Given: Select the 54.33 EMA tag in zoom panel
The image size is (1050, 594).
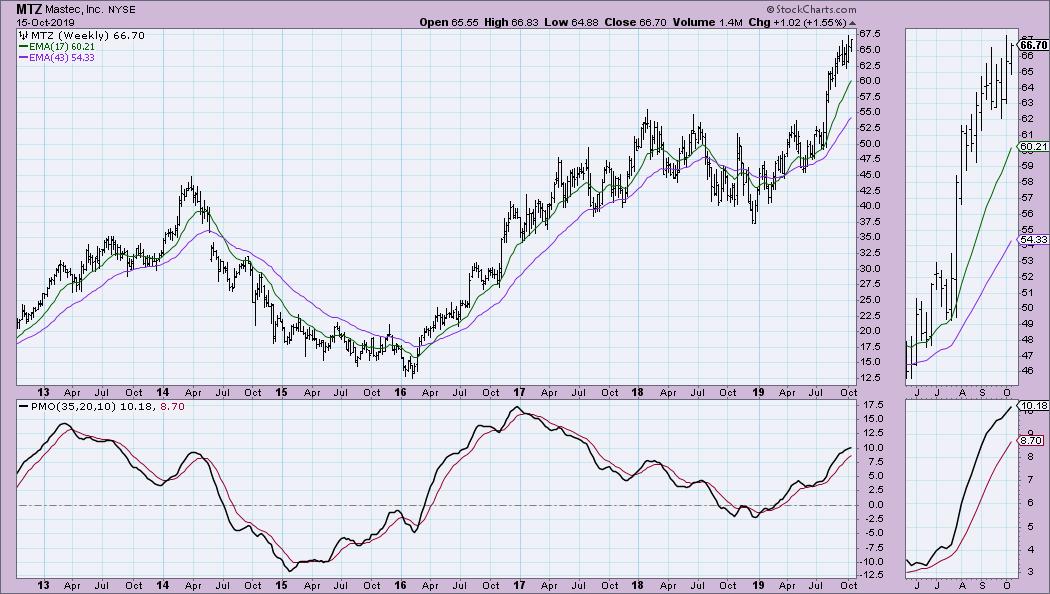Looking at the screenshot, I should [x=1033, y=240].
